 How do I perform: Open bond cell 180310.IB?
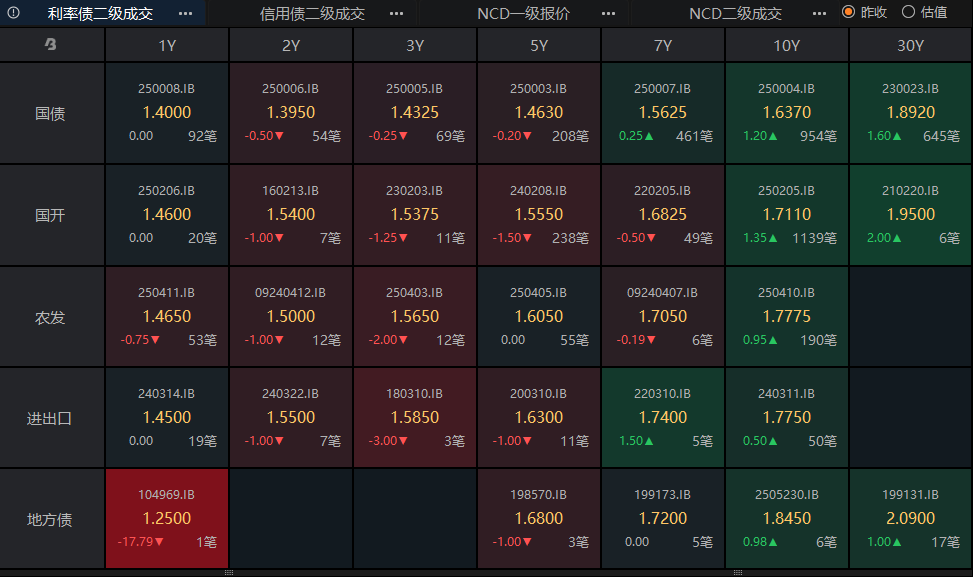pos(415,418)
